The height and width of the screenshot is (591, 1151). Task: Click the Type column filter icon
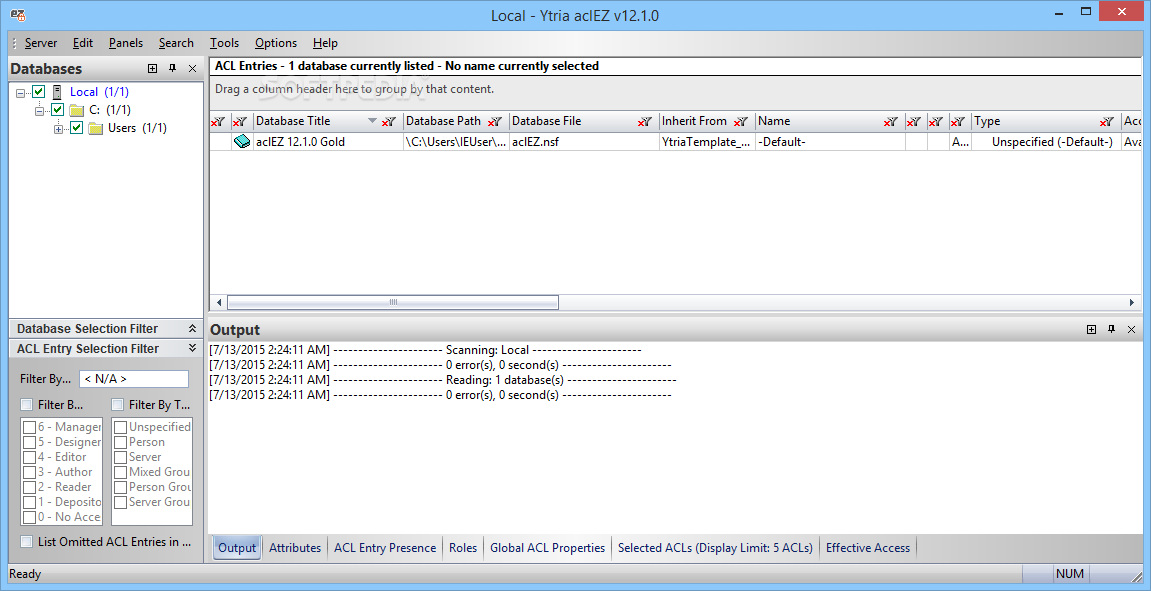tap(1107, 122)
